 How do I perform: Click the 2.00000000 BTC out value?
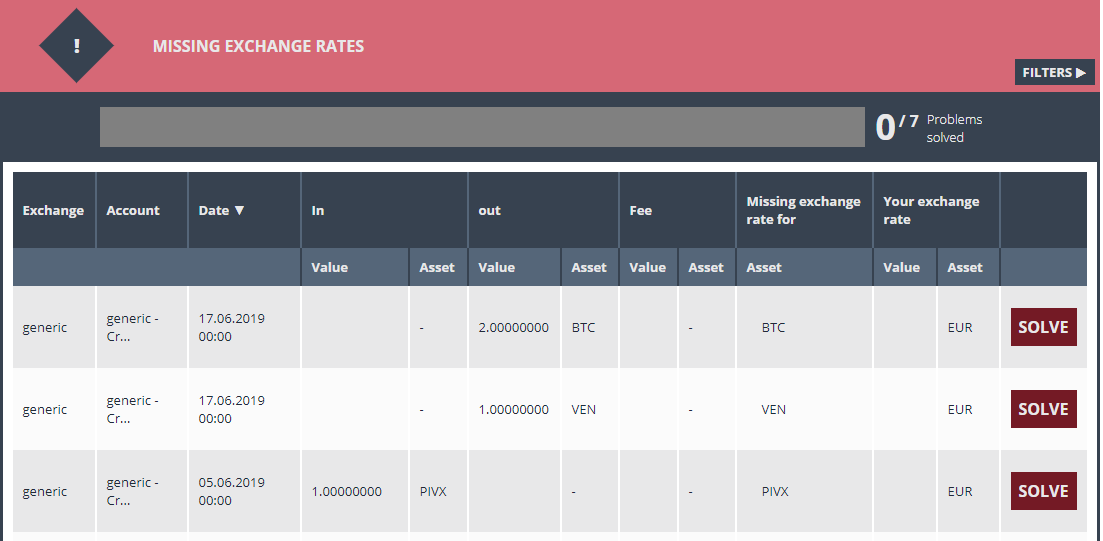click(x=514, y=327)
